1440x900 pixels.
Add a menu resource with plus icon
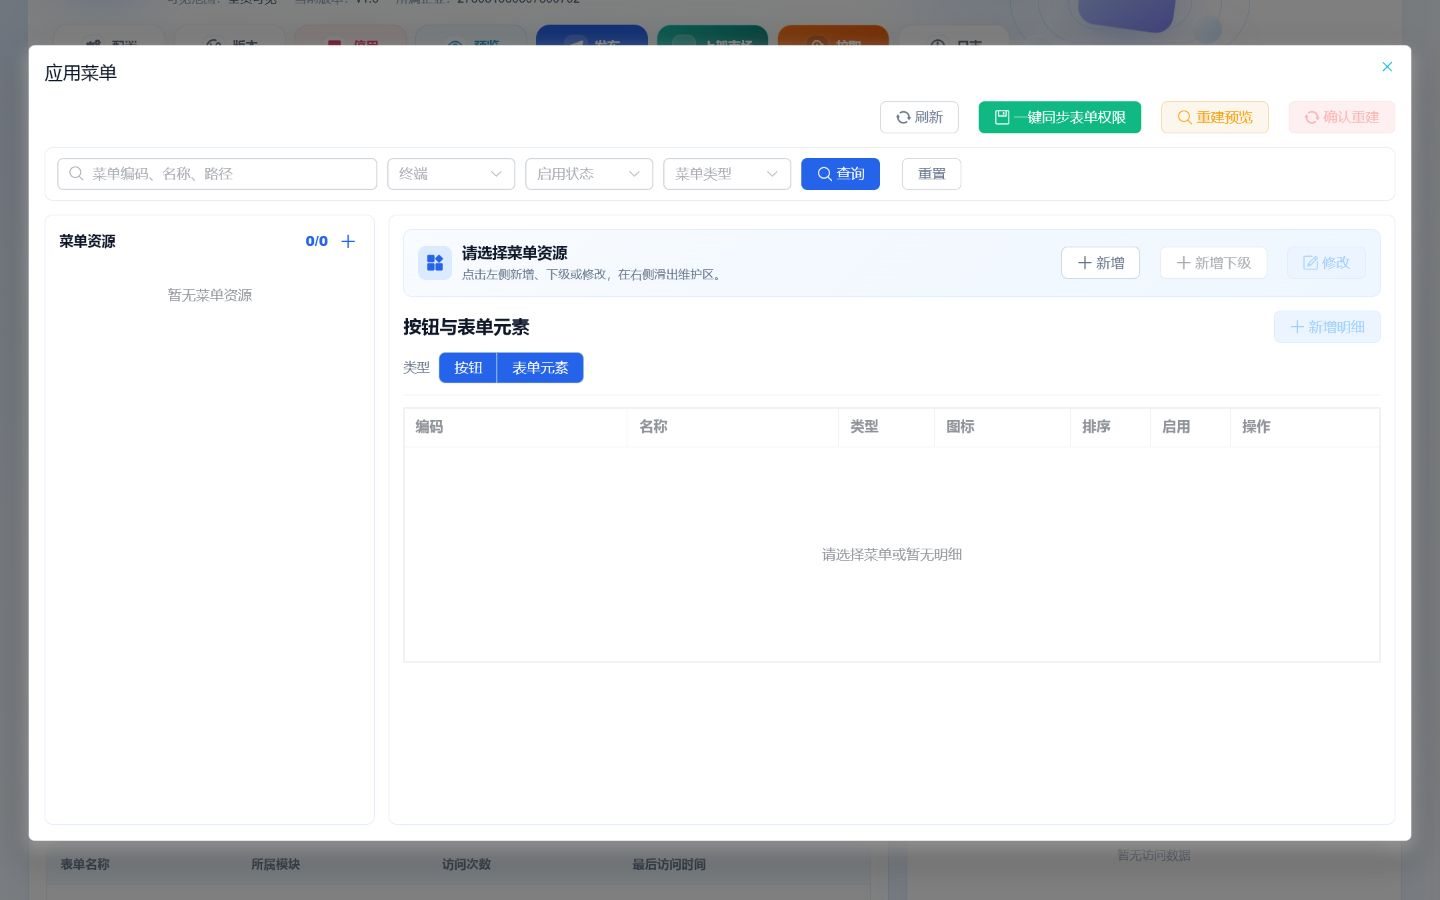(x=348, y=241)
